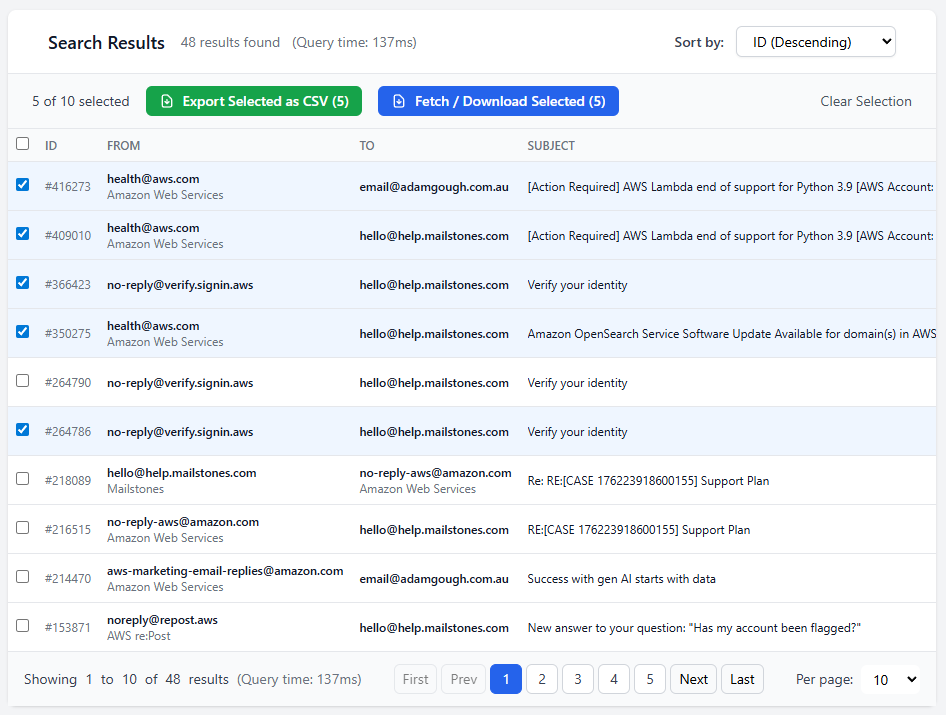The height and width of the screenshot is (715, 946).
Task: Open the Verify your identity email #264786
Action: (576, 430)
